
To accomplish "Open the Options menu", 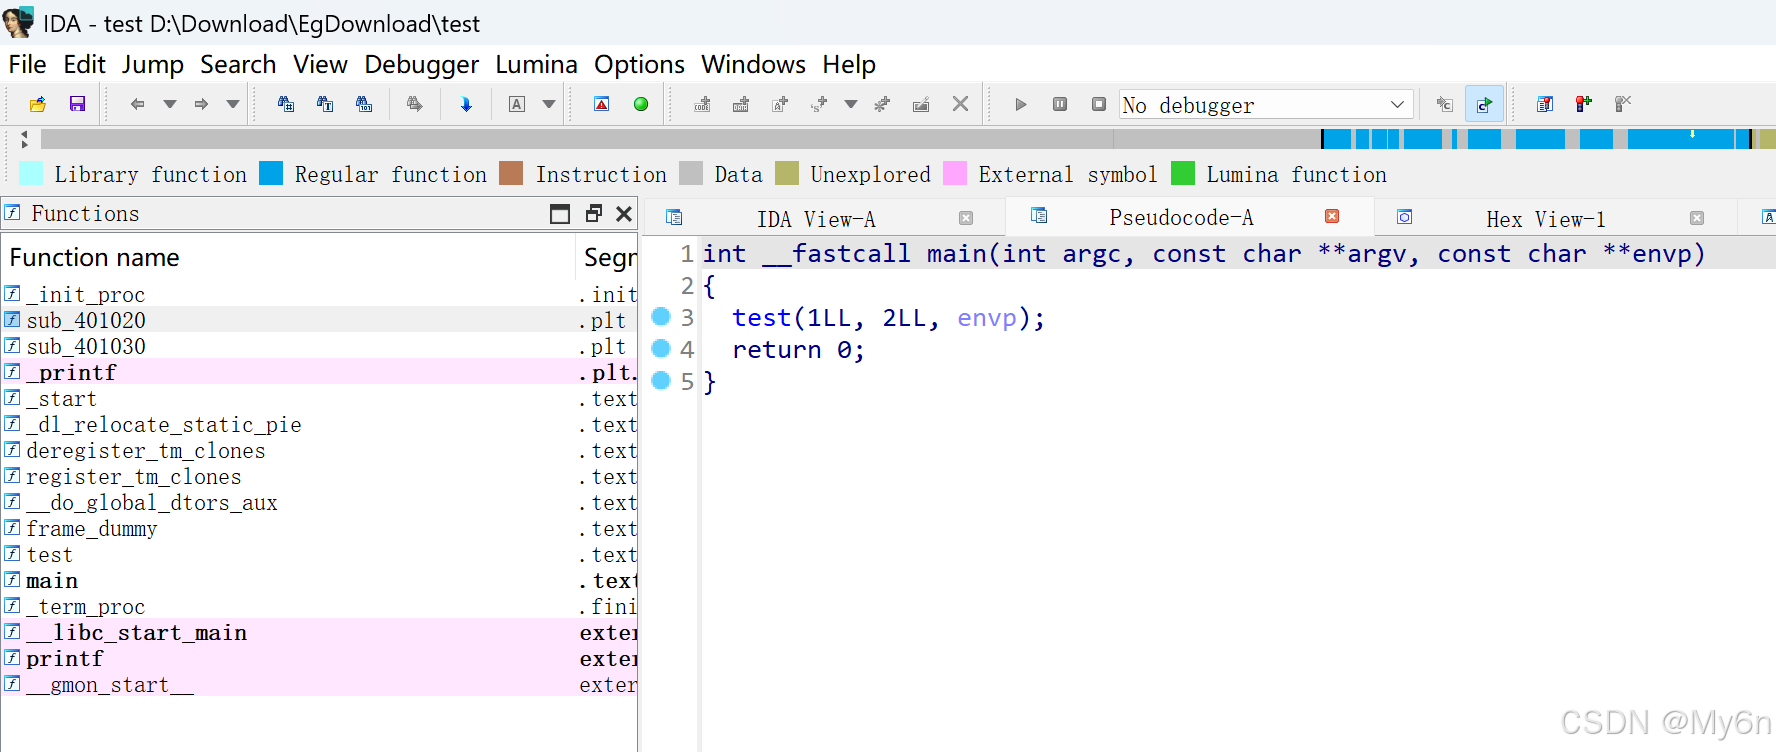I will [x=640, y=65].
